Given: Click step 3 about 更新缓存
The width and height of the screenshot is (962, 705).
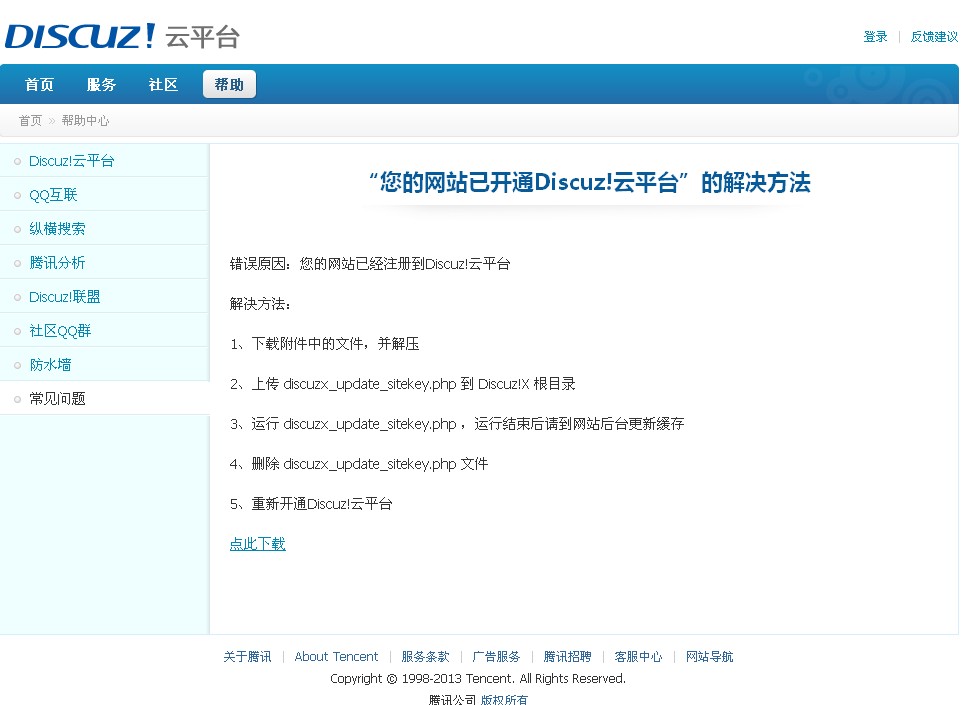Looking at the screenshot, I should point(457,423).
